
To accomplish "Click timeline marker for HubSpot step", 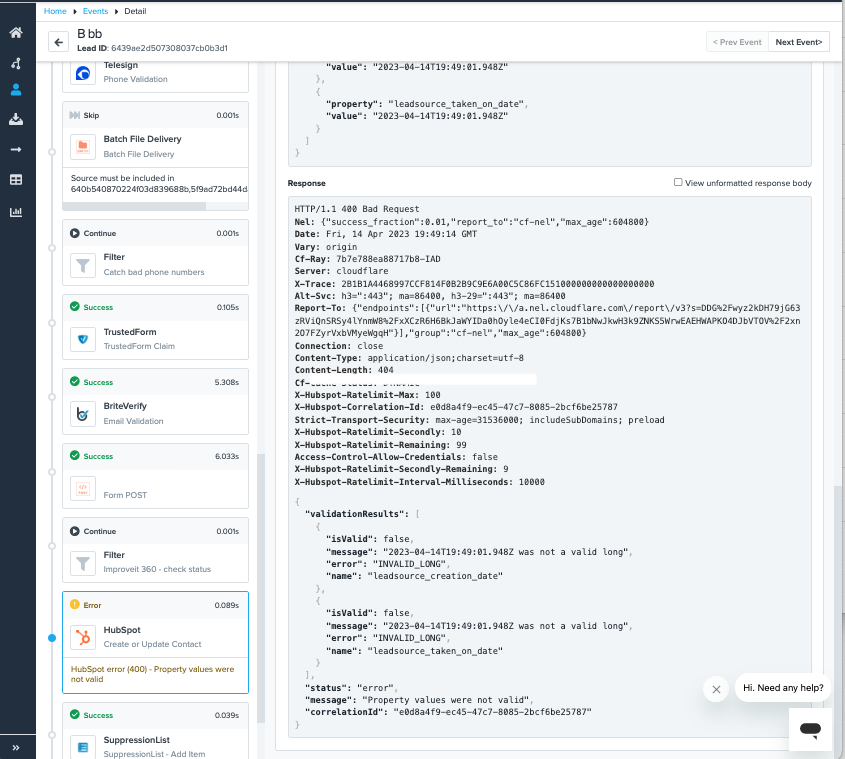I will (52, 638).
